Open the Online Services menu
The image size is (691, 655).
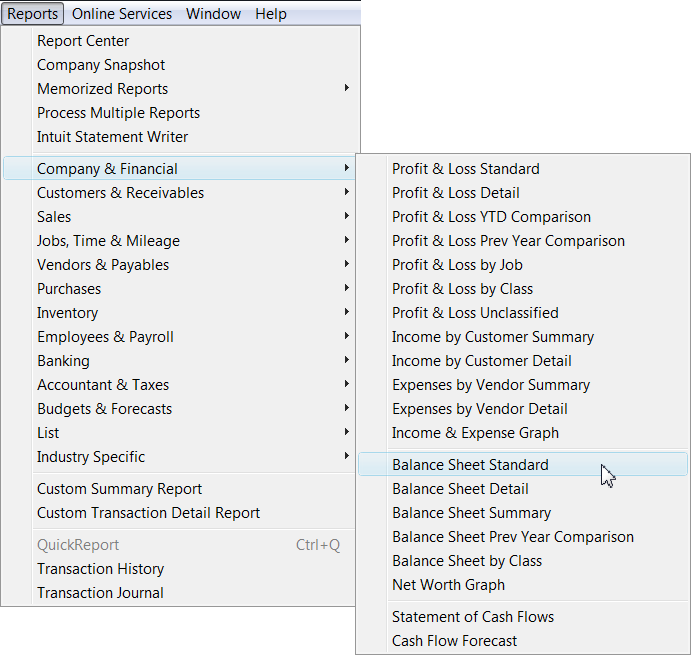(x=122, y=14)
